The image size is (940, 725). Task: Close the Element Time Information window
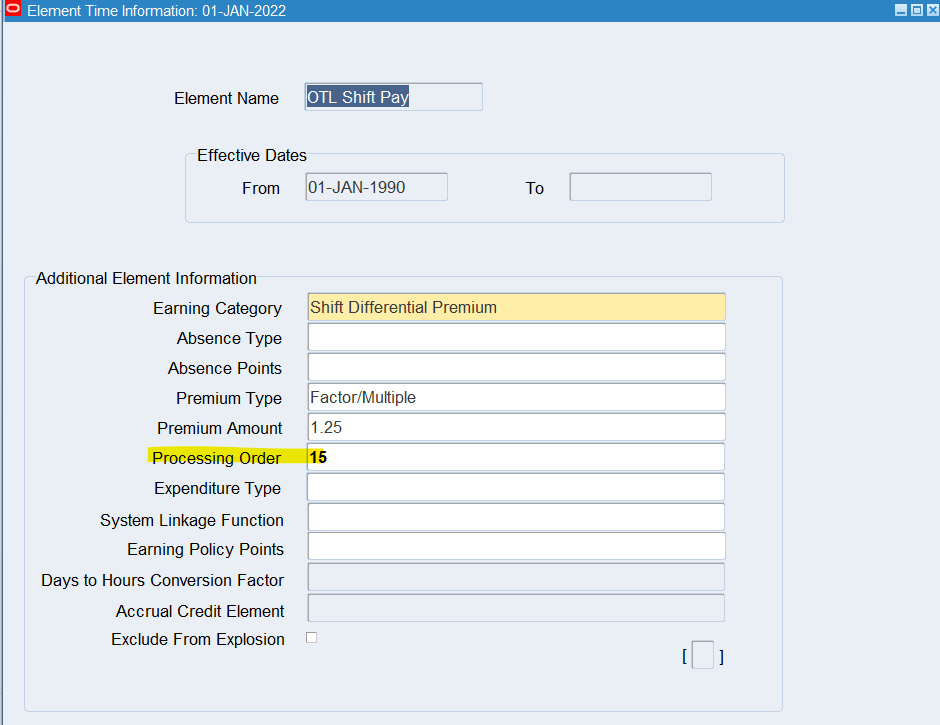(x=931, y=10)
